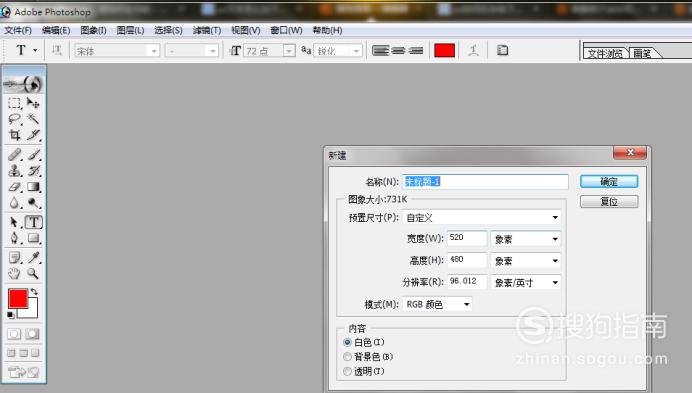Switch to Quick Mask mode
This screenshot has height=393, width=692.
[x=32, y=334]
